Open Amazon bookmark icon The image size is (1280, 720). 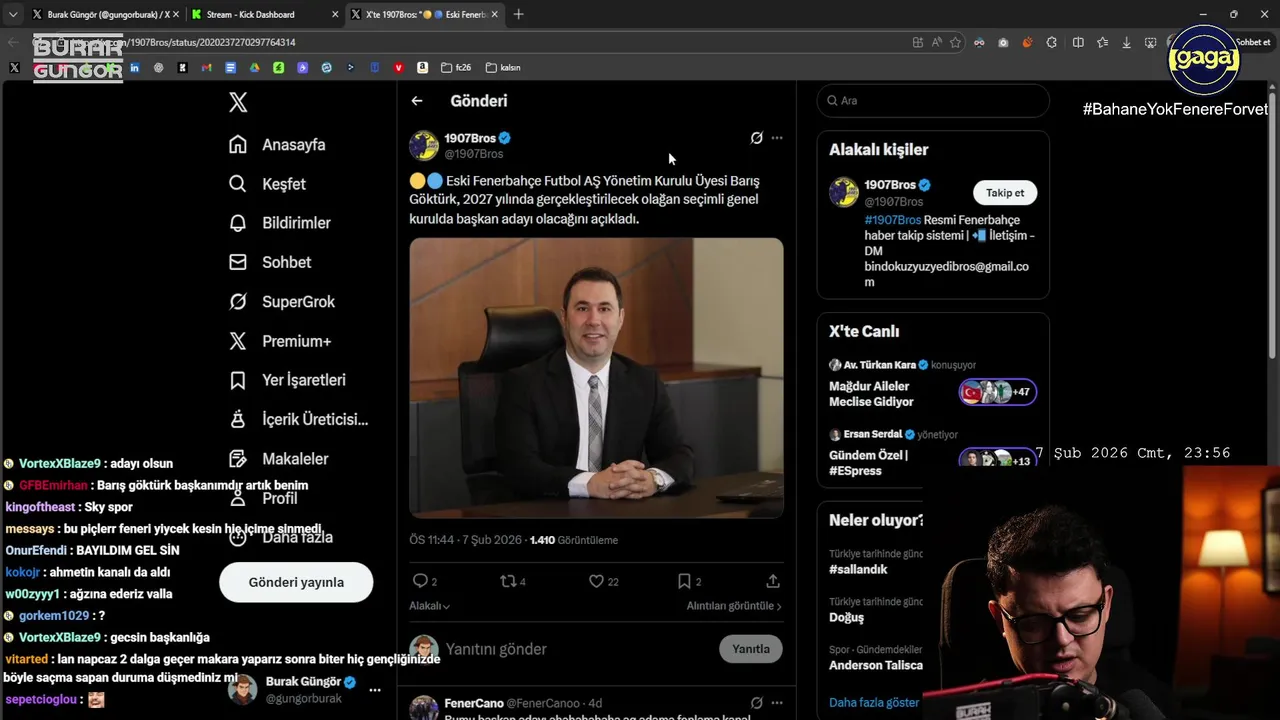click(422, 68)
